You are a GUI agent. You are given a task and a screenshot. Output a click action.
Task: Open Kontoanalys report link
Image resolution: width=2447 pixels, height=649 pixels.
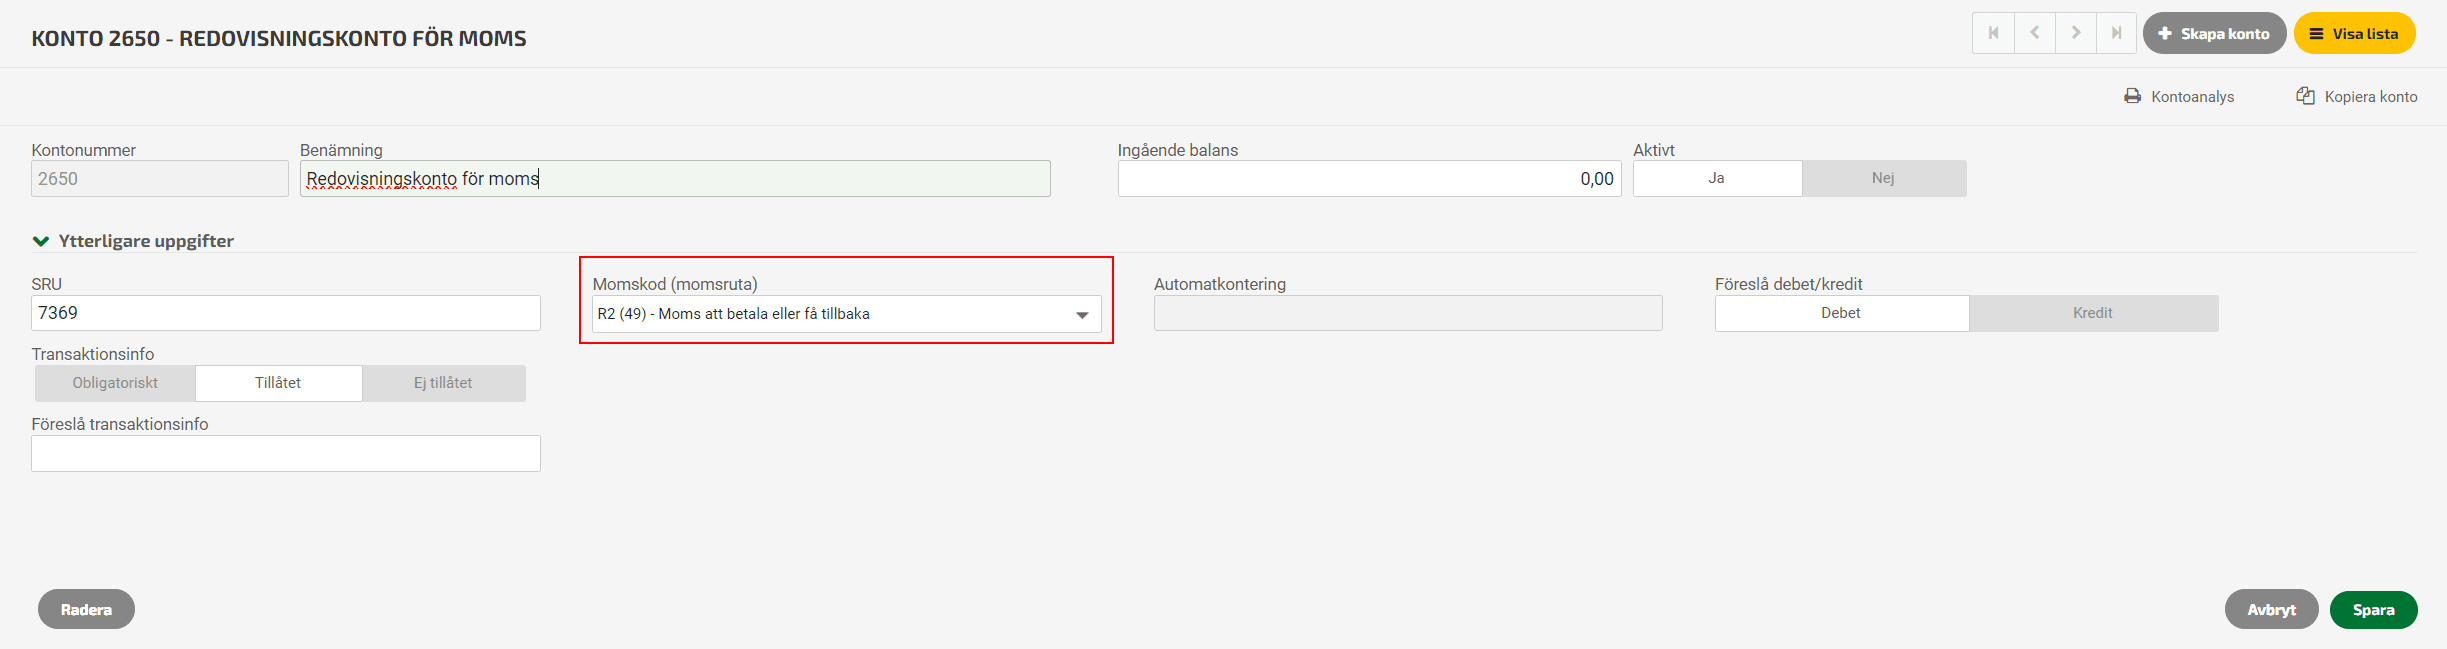tap(2179, 96)
